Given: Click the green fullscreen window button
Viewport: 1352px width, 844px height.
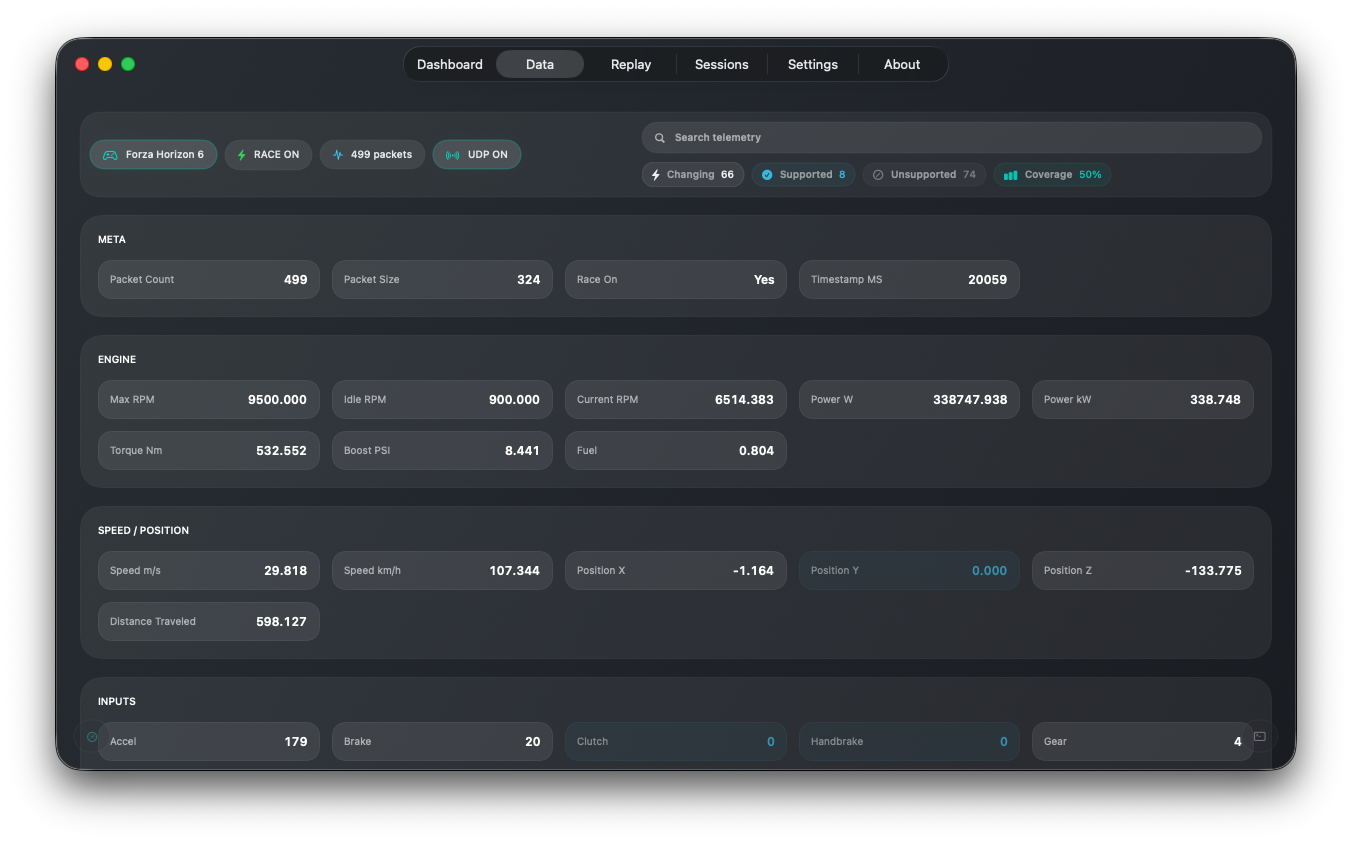Looking at the screenshot, I should 128,64.
